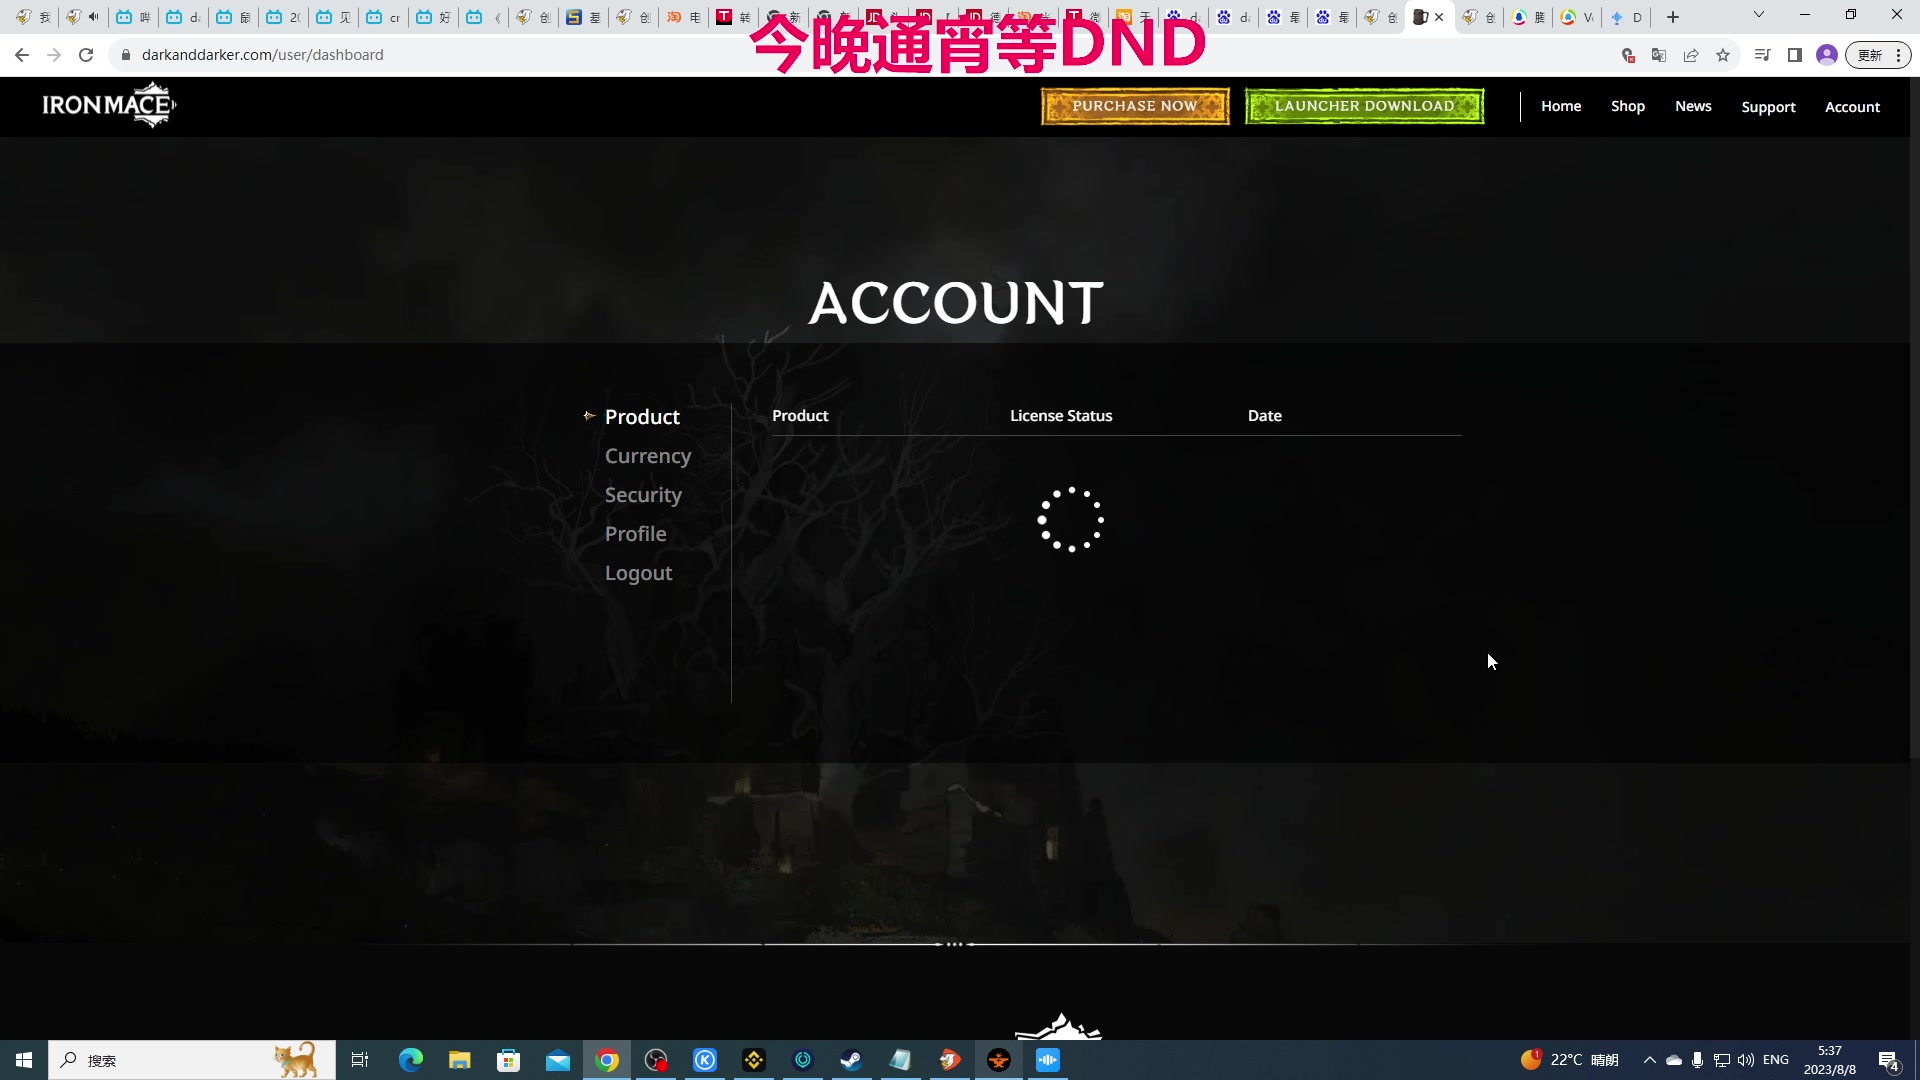Close the active darkanddarker tab
Viewport: 1920px width, 1080px height.
(x=1439, y=17)
